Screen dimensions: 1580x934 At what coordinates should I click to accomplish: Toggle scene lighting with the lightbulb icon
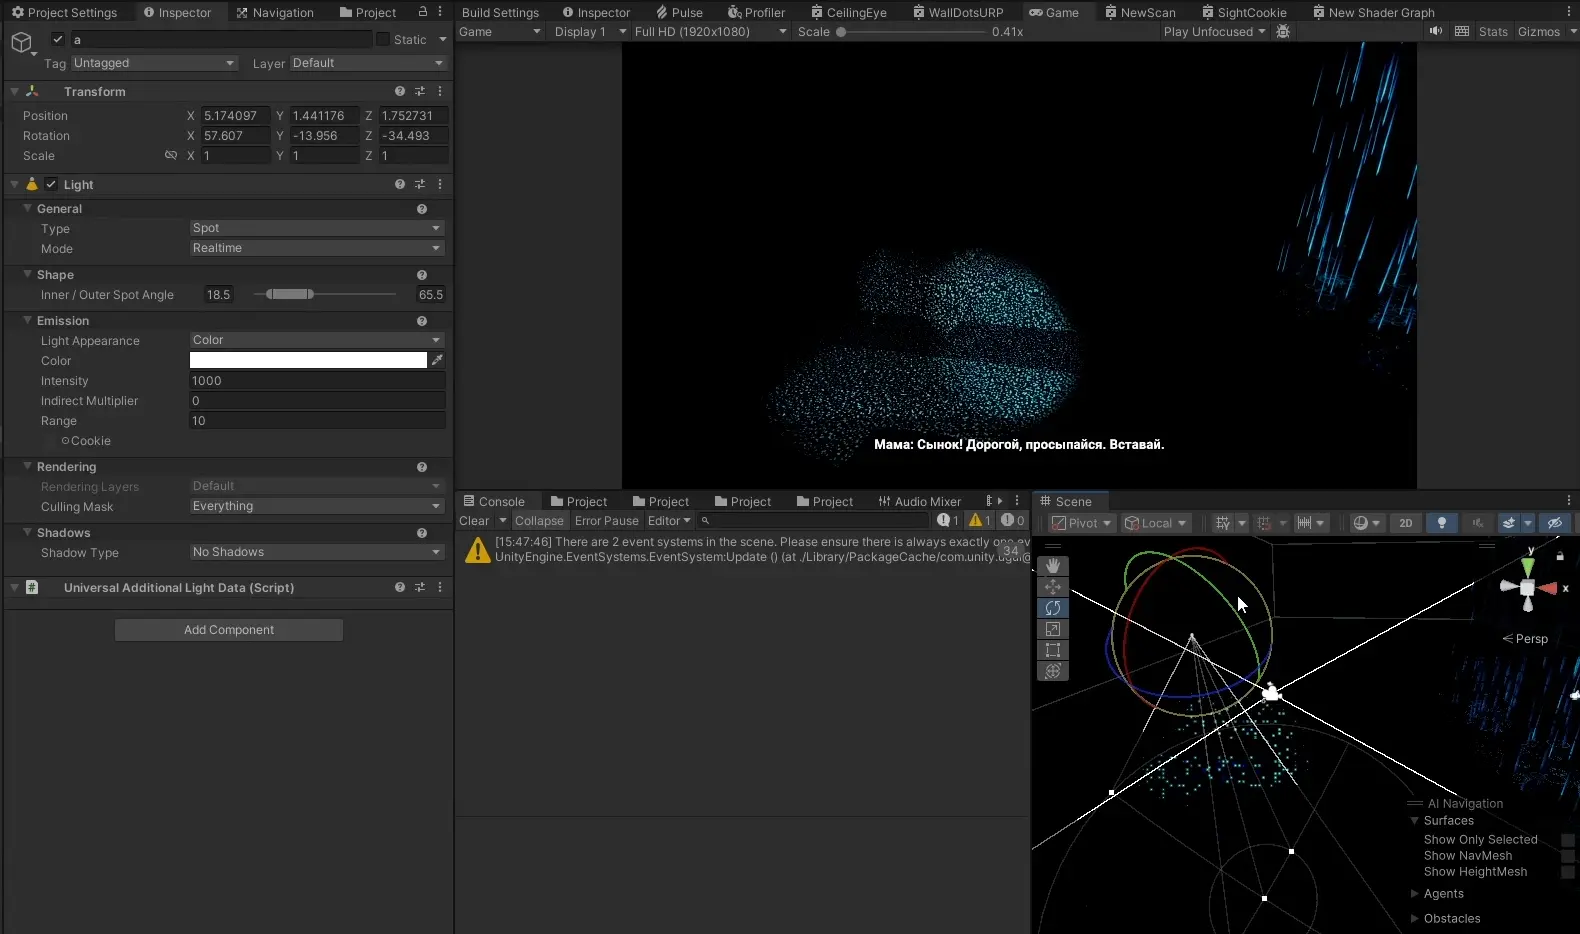point(1441,523)
